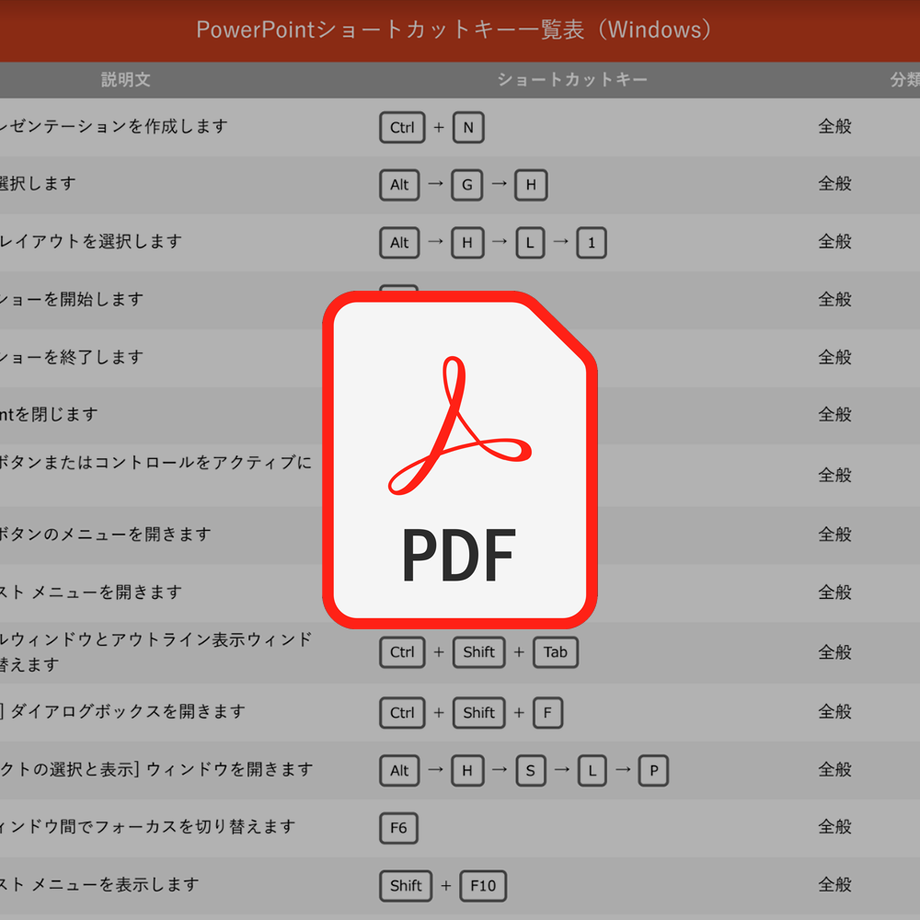Click 全般 in the Ctrl + N row

[x=834, y=126]
